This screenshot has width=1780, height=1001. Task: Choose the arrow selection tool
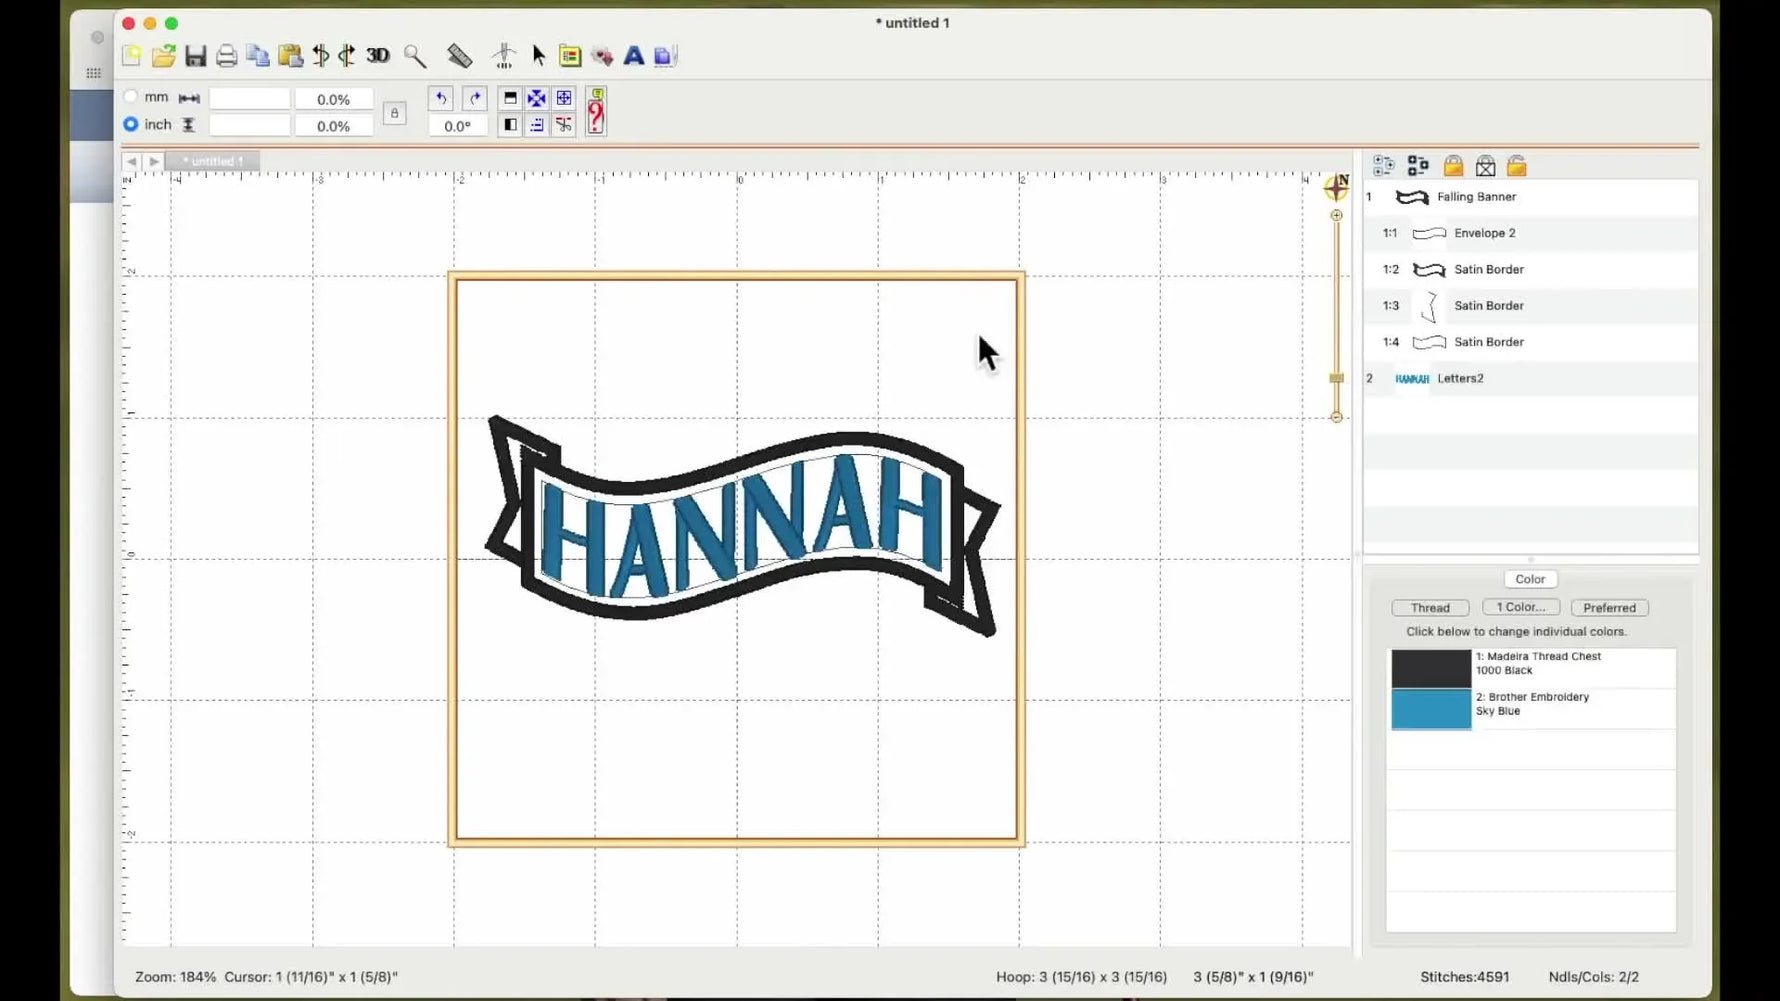coord(539,56)
